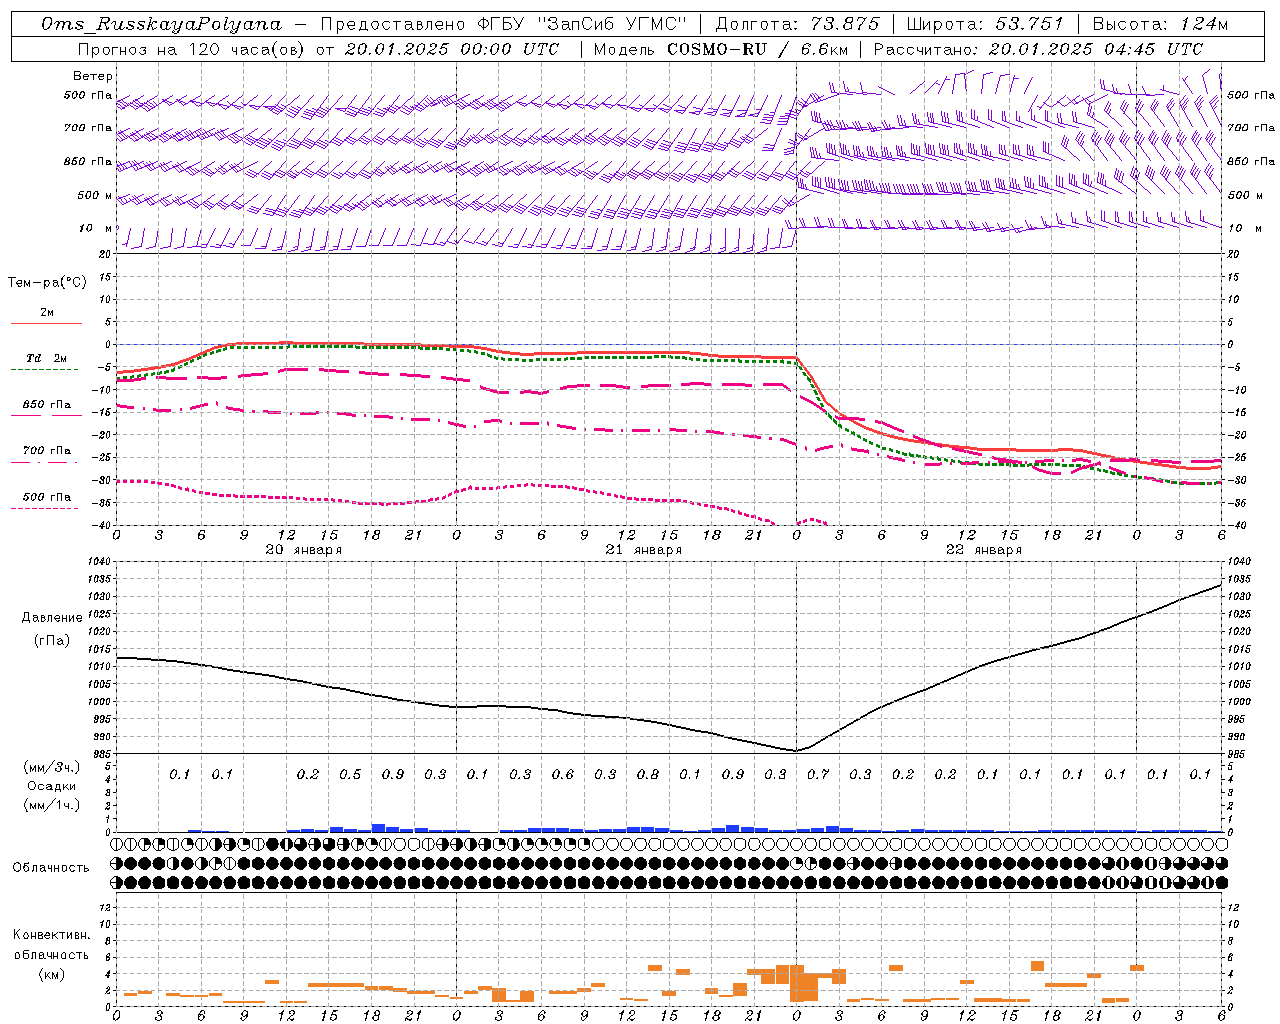
Task: Click the 'Рассчитано: 20.01.2025 04:45 UTC' text
Action: [1038, 49]
